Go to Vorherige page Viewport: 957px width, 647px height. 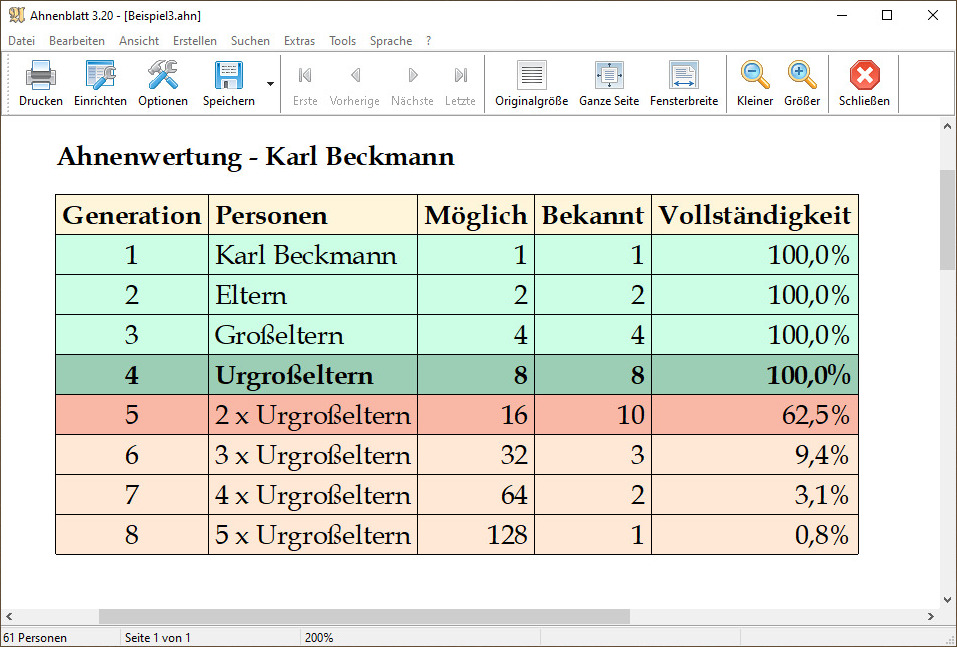pyautogui.click(x=355, y=84)
